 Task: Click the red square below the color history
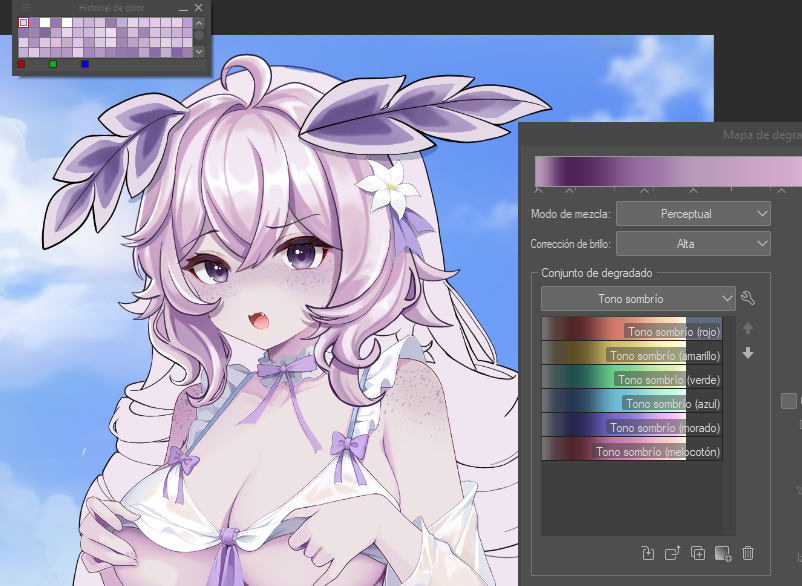[x=21, y=64]
